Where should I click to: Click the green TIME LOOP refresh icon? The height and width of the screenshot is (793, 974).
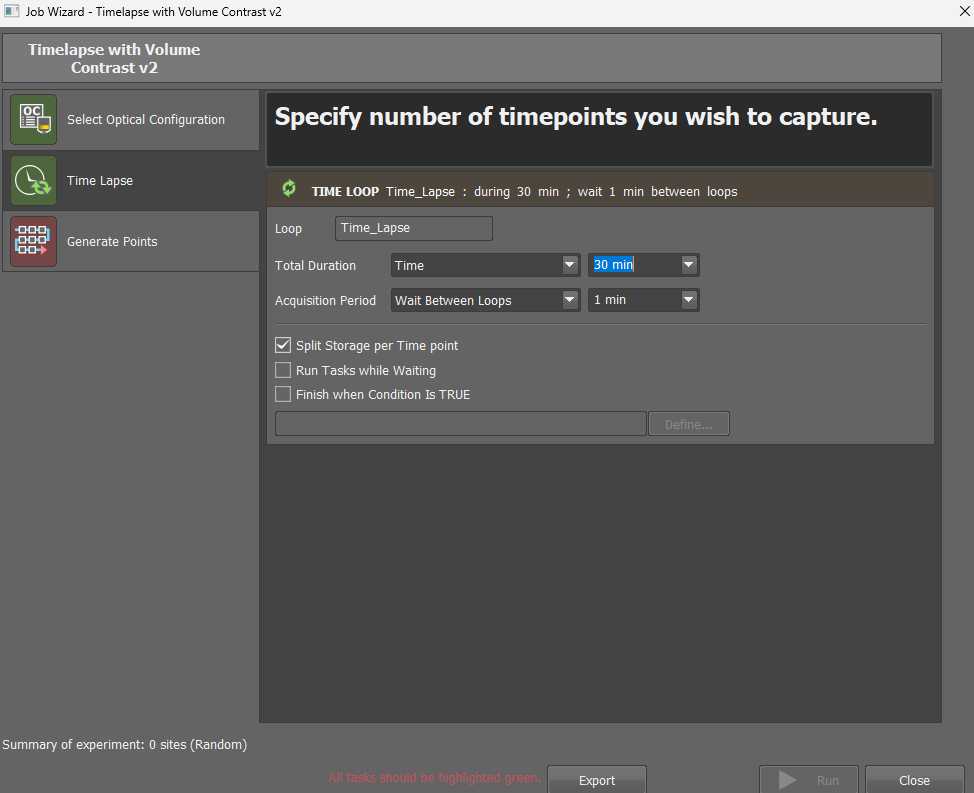pyautogui.click(x=289, y=188)
